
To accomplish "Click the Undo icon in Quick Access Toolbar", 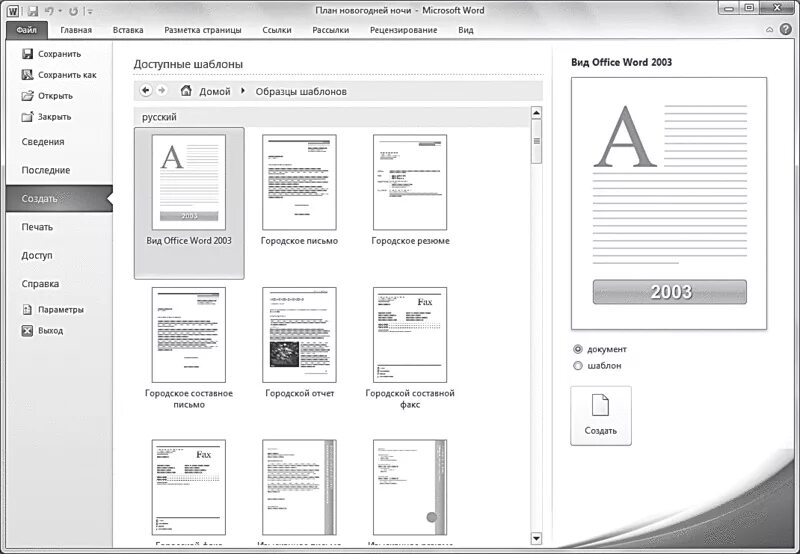I will coord(49,11).
